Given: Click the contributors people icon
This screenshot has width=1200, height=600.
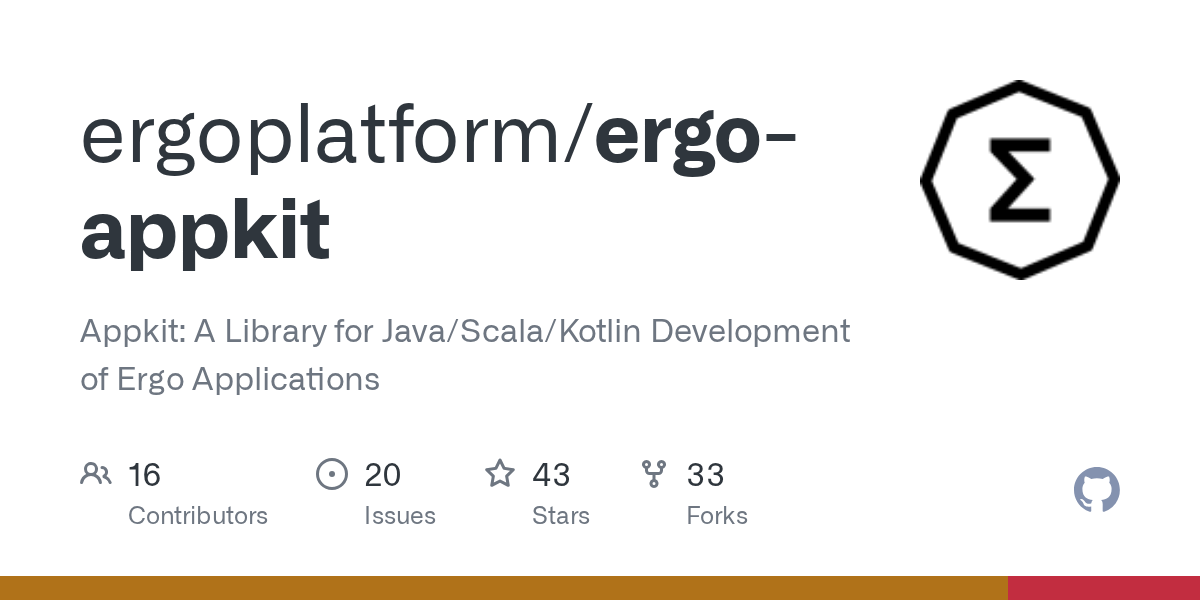Looking at the screenshot, I should click(x=96, y=474).
